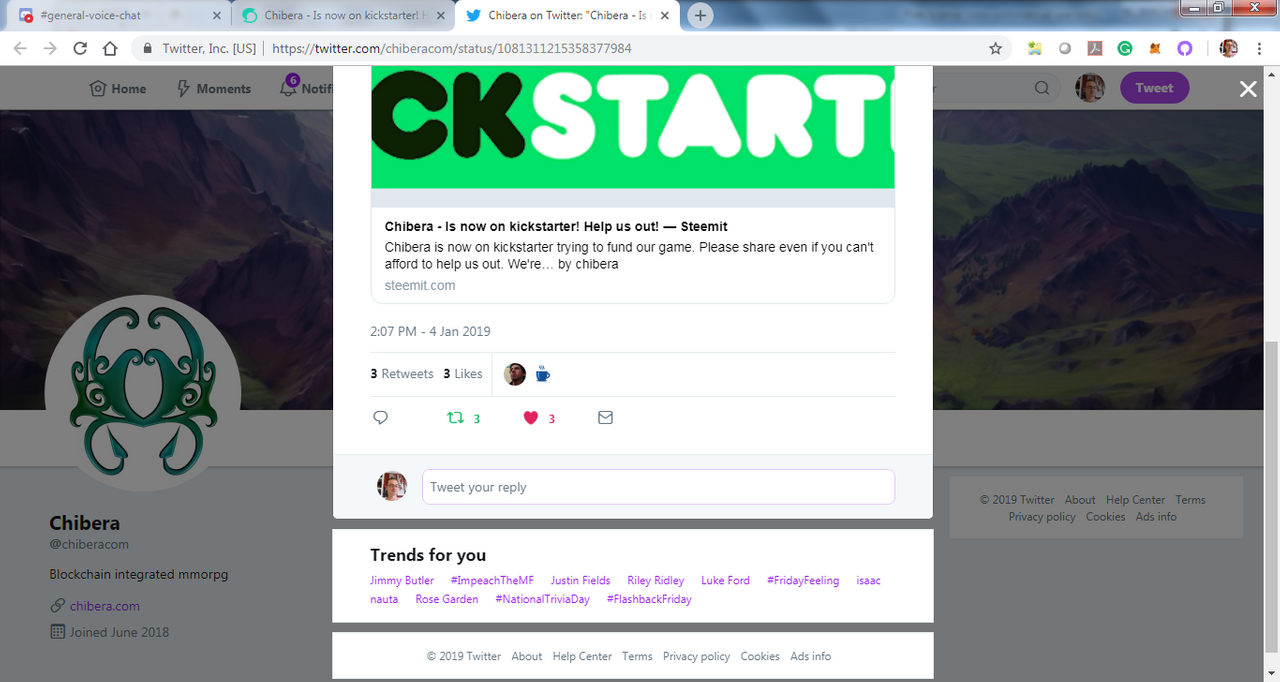Open the Moments menu item
The width and height of the screenshot is (1280, 682).
[x=213, y=88]
